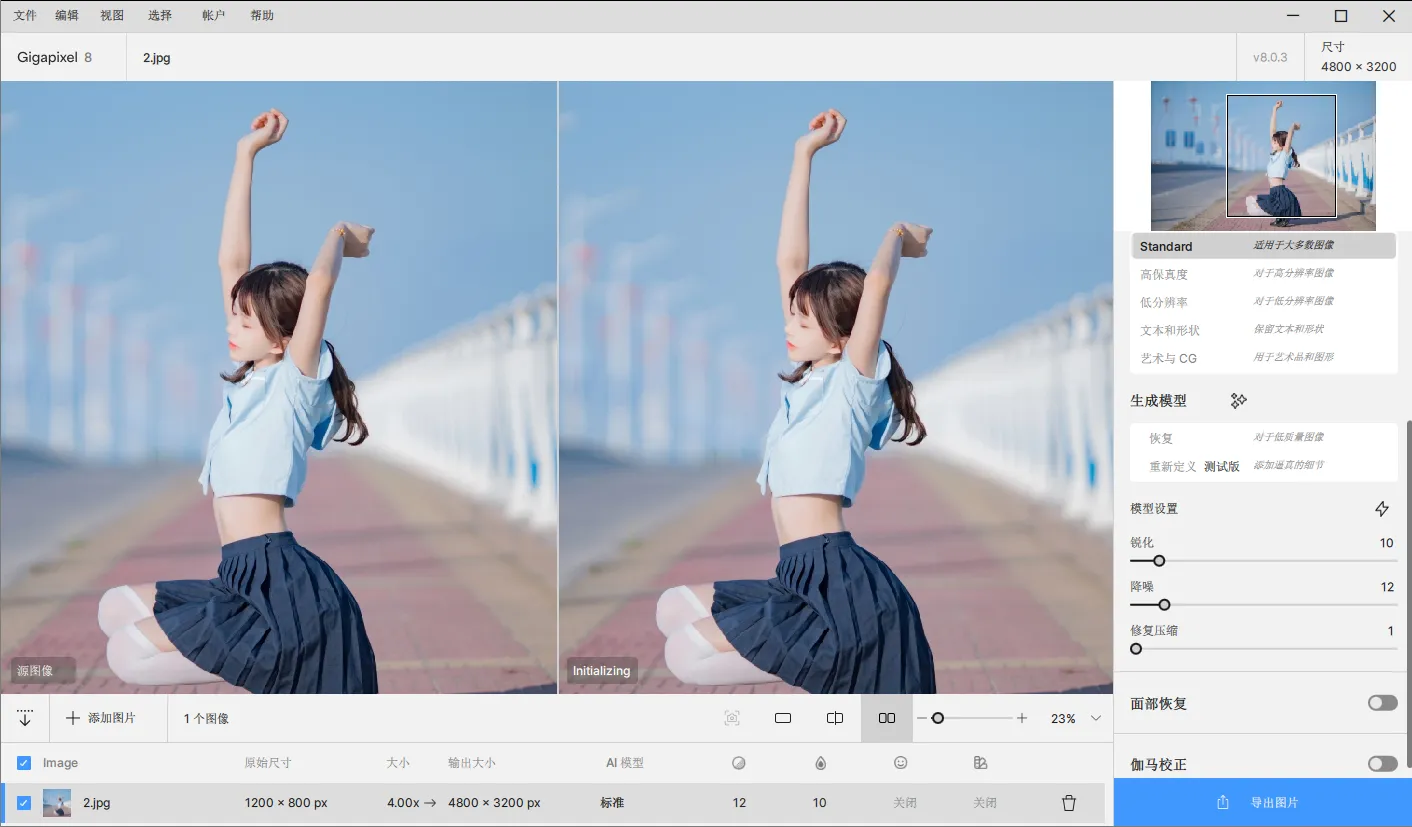
Task: Delete 2.jpg using the trash icon
Action: point(1068,803)
